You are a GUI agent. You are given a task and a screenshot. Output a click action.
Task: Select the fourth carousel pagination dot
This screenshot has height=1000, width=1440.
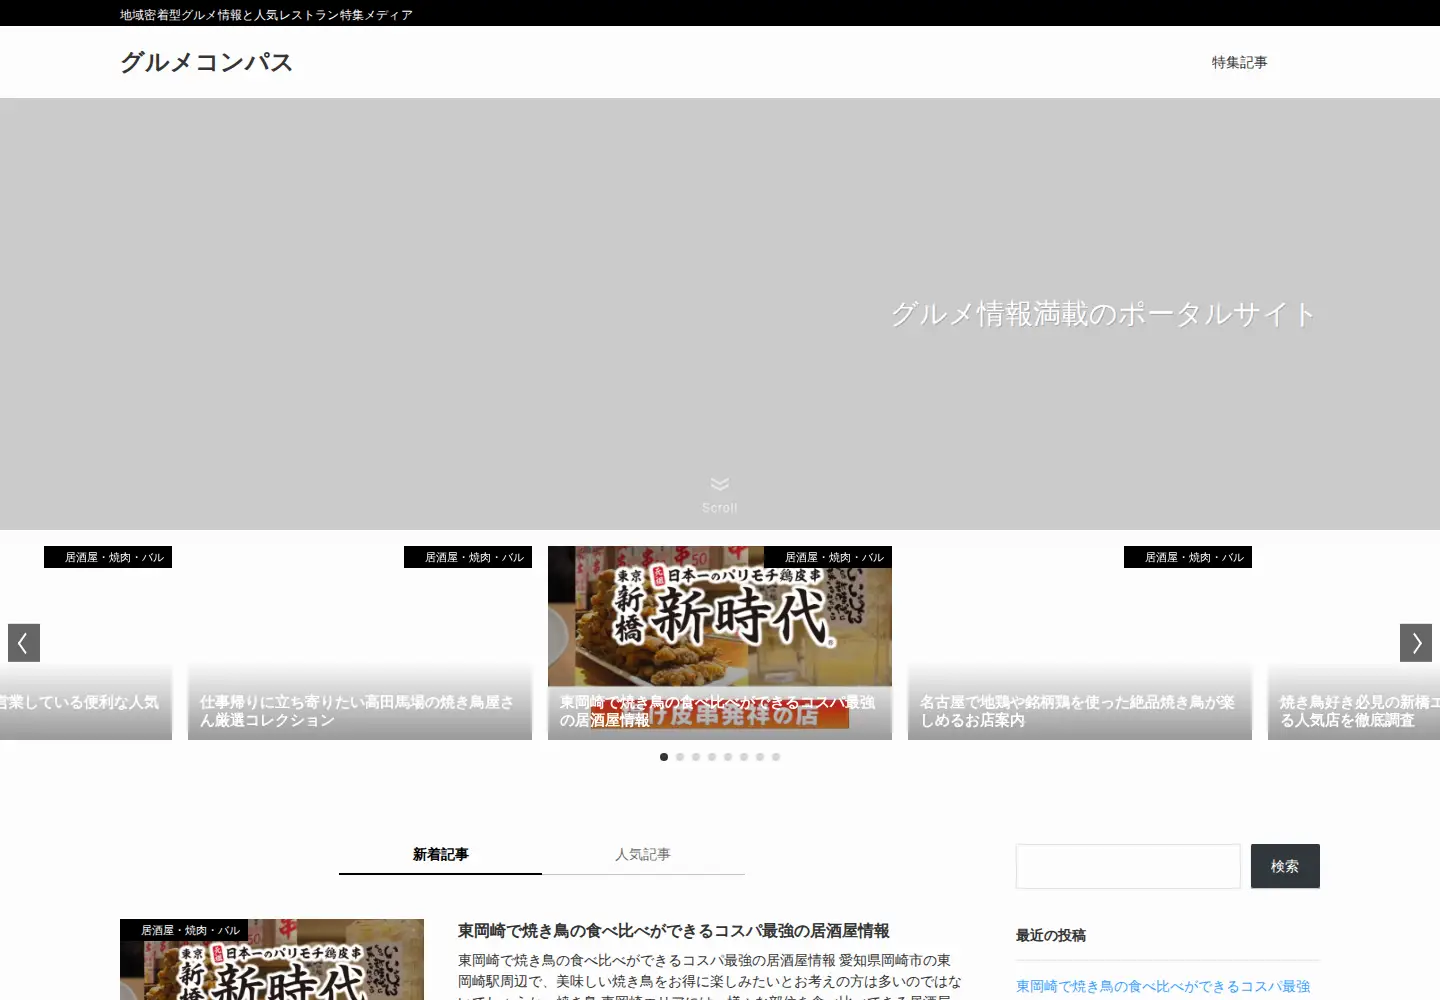[712, 757]
